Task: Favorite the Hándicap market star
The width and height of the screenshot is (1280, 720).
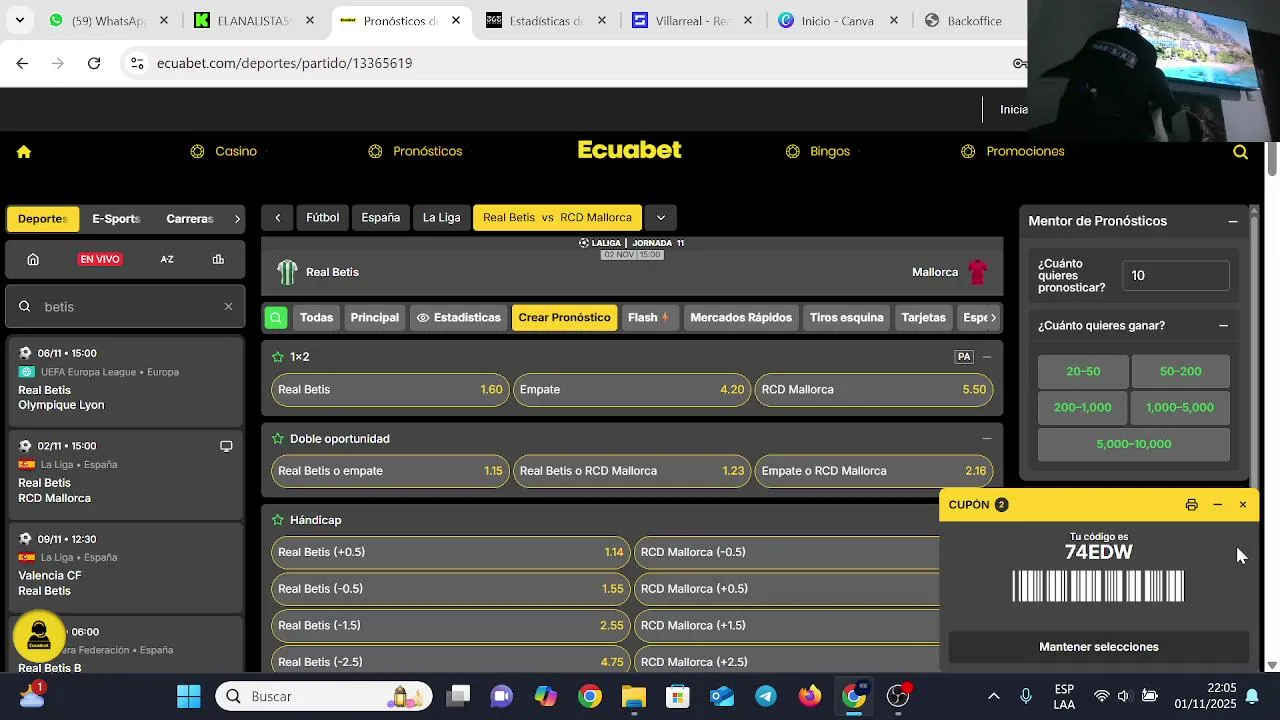Action: coord(278,520)
